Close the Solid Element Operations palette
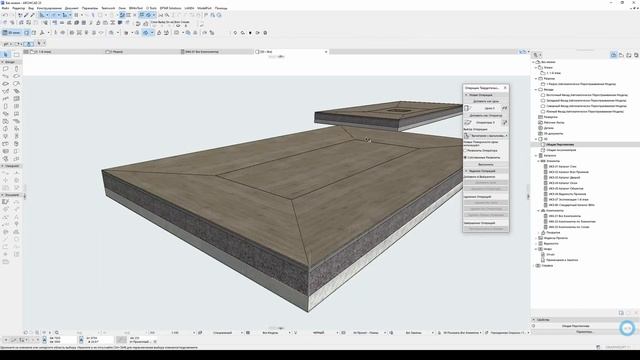Image resolution: width=640 pixels, height=360 pixels. (x=505, y=88)
